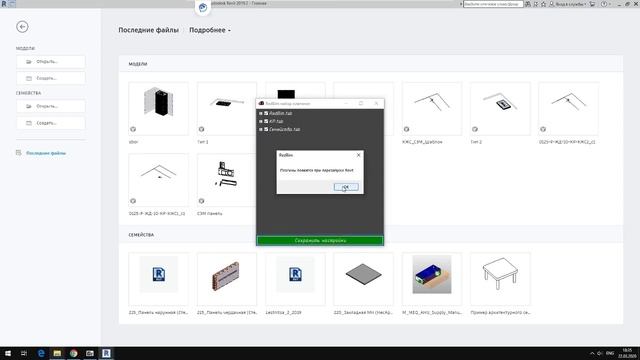Click the ENG language indicator
The height and width of the screenshot is (360, 640).
tap(610, 353)
